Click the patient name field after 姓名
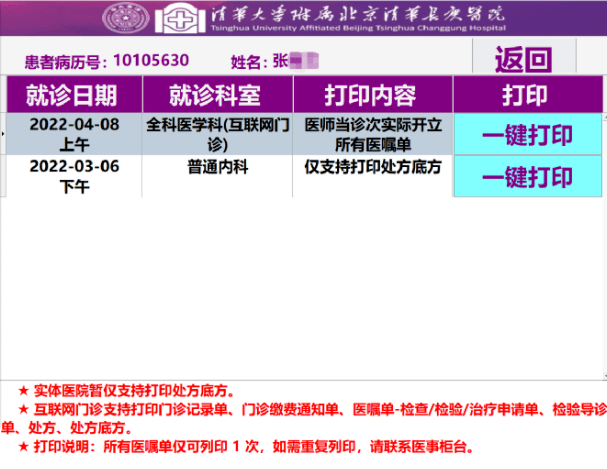 [296, 61]
